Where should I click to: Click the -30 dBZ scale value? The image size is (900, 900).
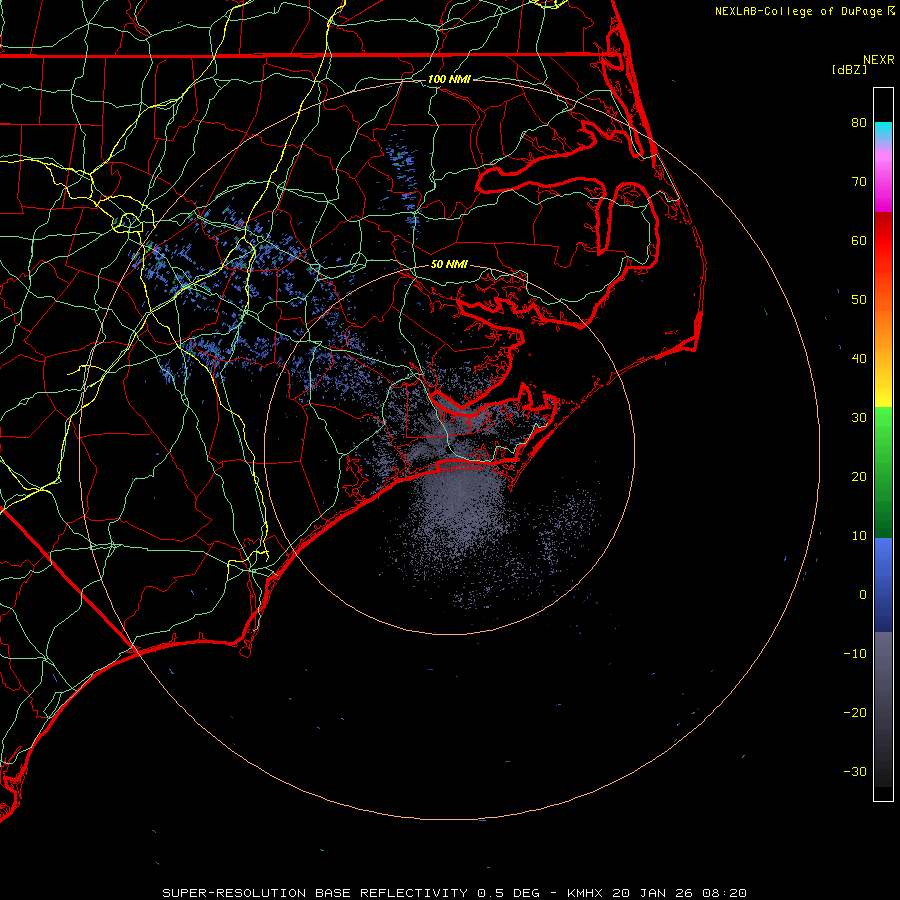click(855, 771)
